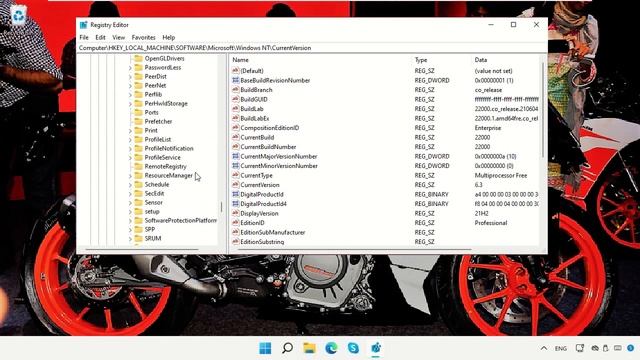Click the values pane vertical scrollbar
This screenshot has width=640, height=360.
coord(543,110)
